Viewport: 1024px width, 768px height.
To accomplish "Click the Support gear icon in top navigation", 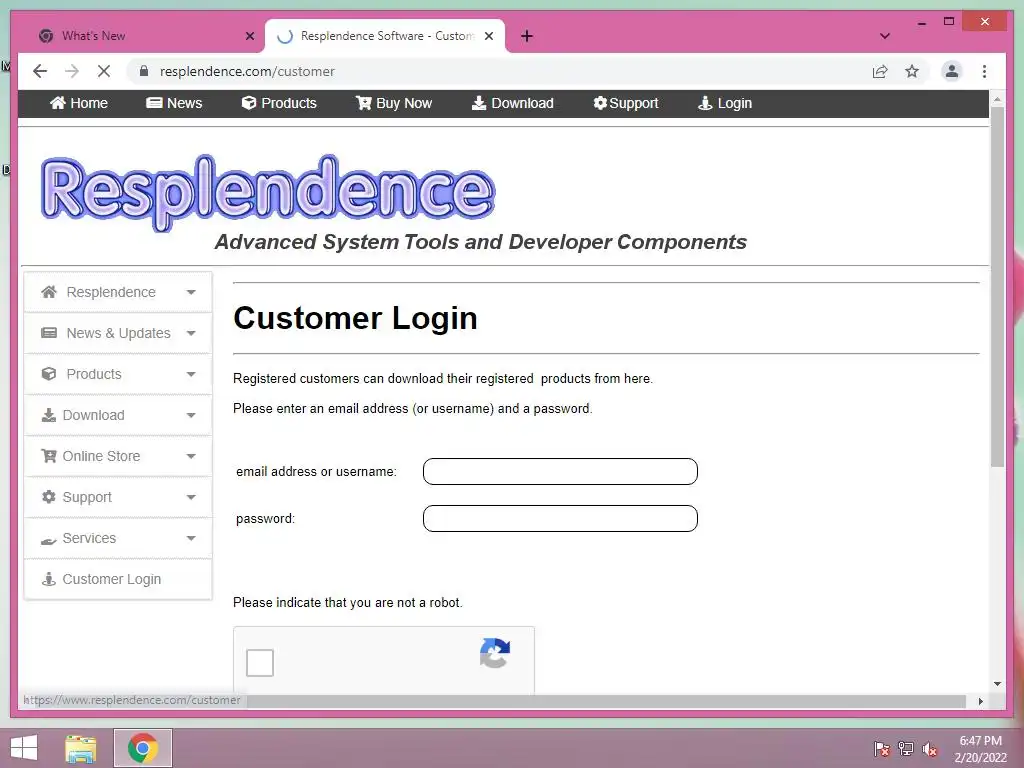I will click(x=600, y=103).
